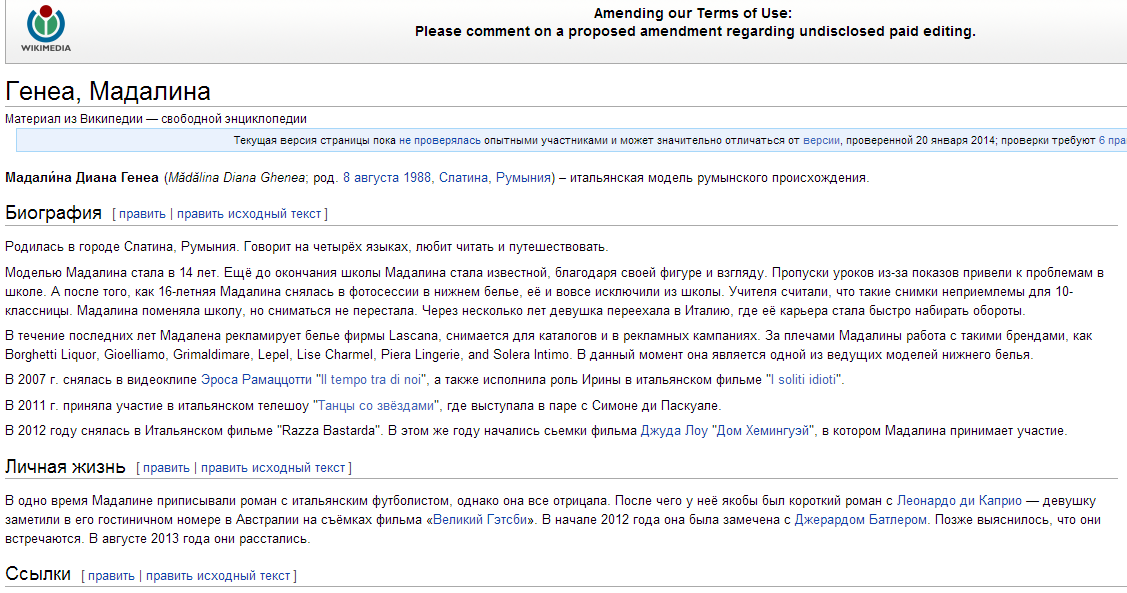
Task: Open the proposed amendment banner notice
Action: (694, 31)
